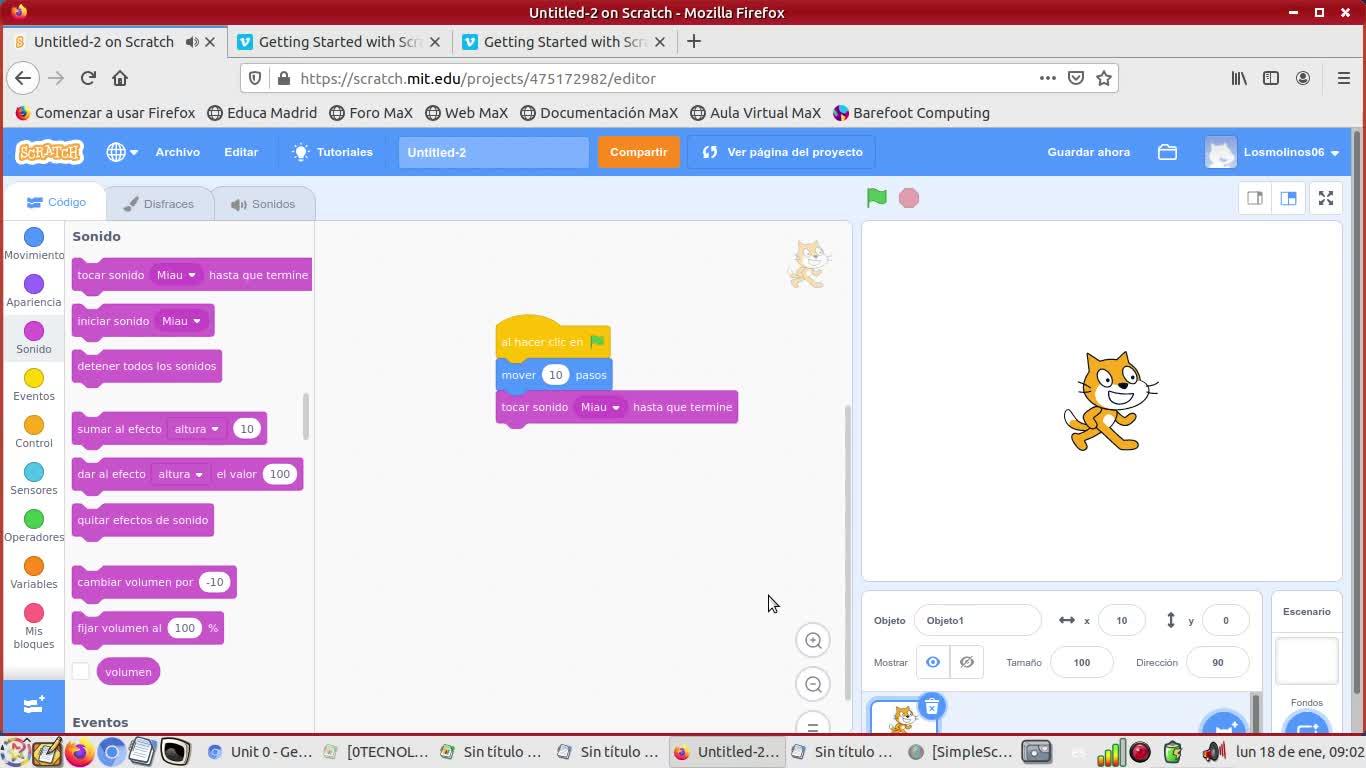This screenshot has width=1366, height=768.
Task: Open Miau dropdown in tocar sonido palette block
Action: (177, 275)
